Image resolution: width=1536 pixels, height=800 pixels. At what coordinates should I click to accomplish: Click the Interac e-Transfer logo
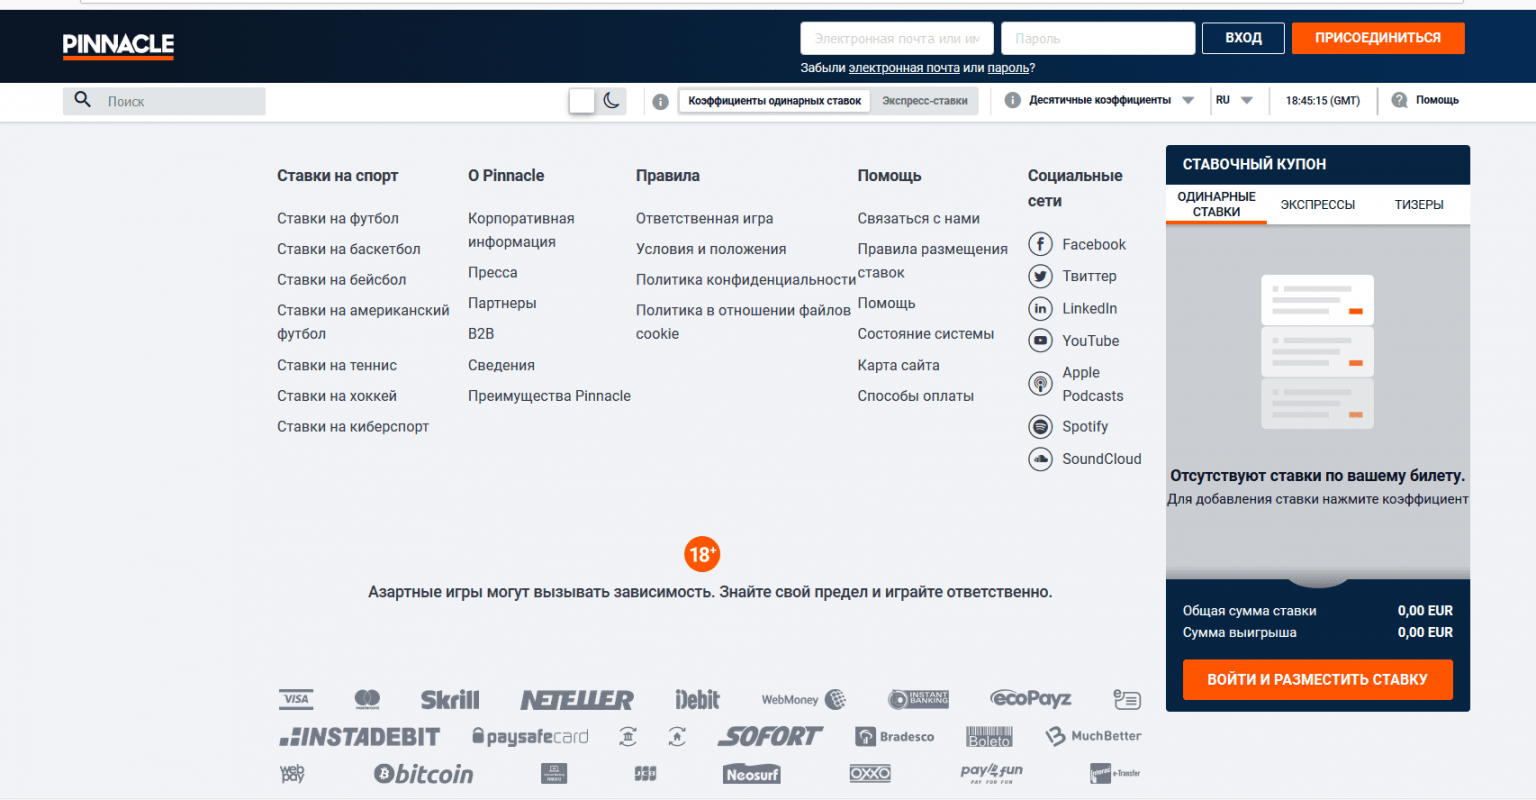pyautogui.click(x=1115, y=773)
